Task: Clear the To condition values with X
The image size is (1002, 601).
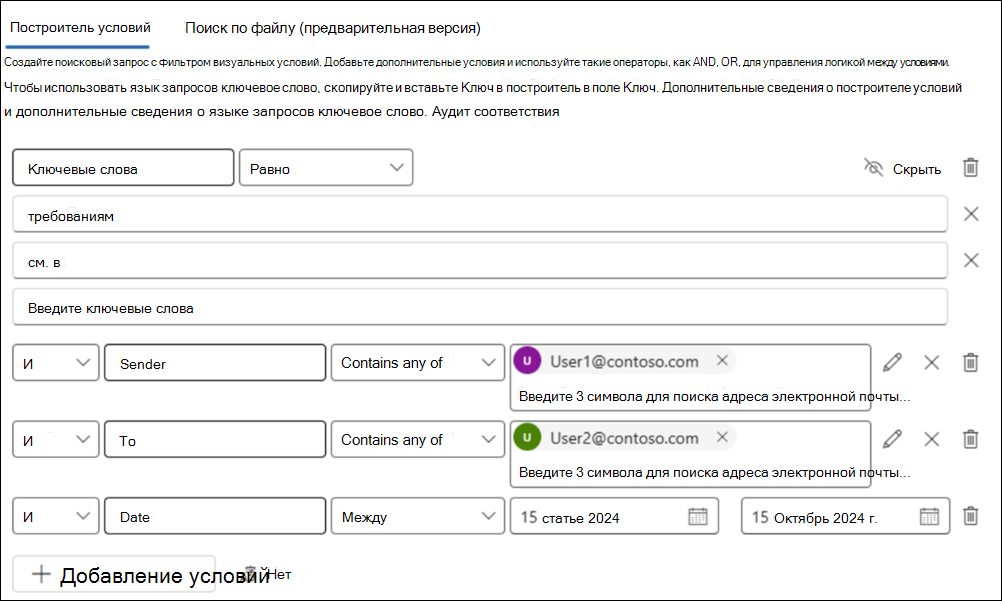Action: click(x=932, y=439)
